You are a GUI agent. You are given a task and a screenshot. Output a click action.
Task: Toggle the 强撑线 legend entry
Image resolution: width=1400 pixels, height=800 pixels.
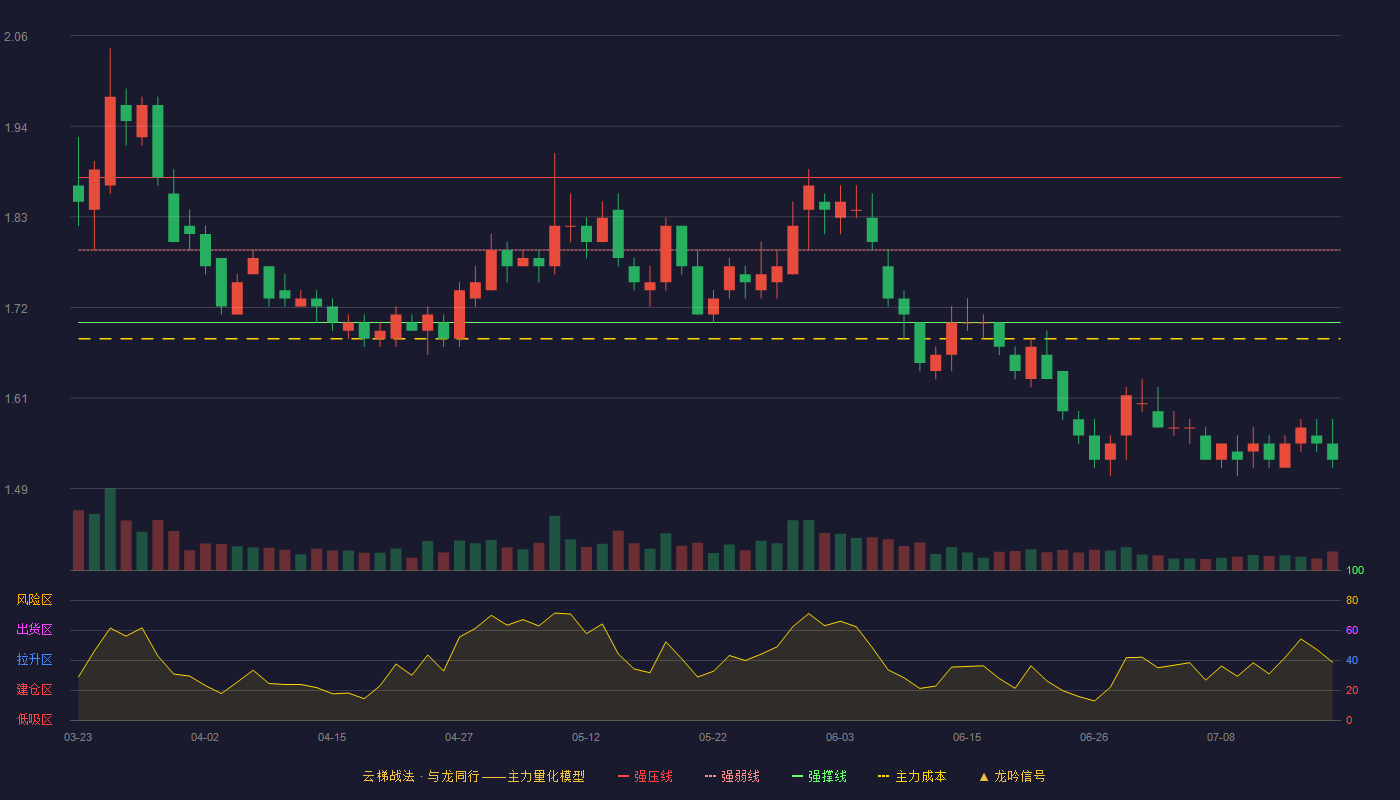[x=819, y=776]
